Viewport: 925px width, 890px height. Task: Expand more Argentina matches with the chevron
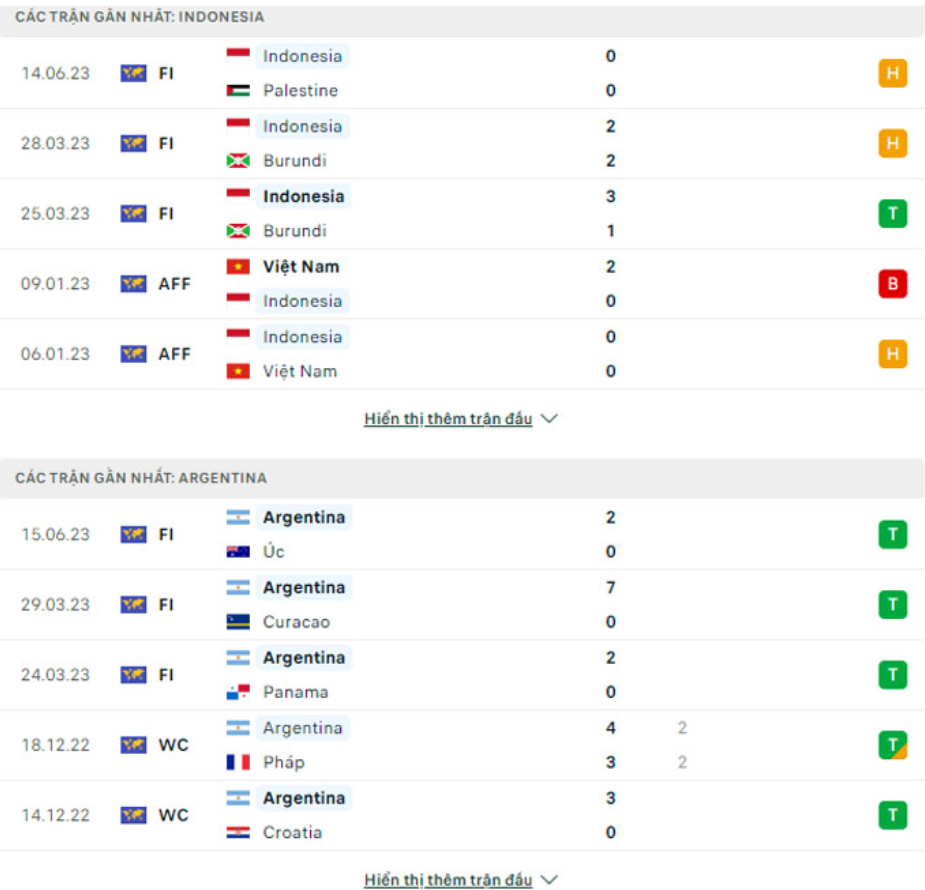(547, 879)
